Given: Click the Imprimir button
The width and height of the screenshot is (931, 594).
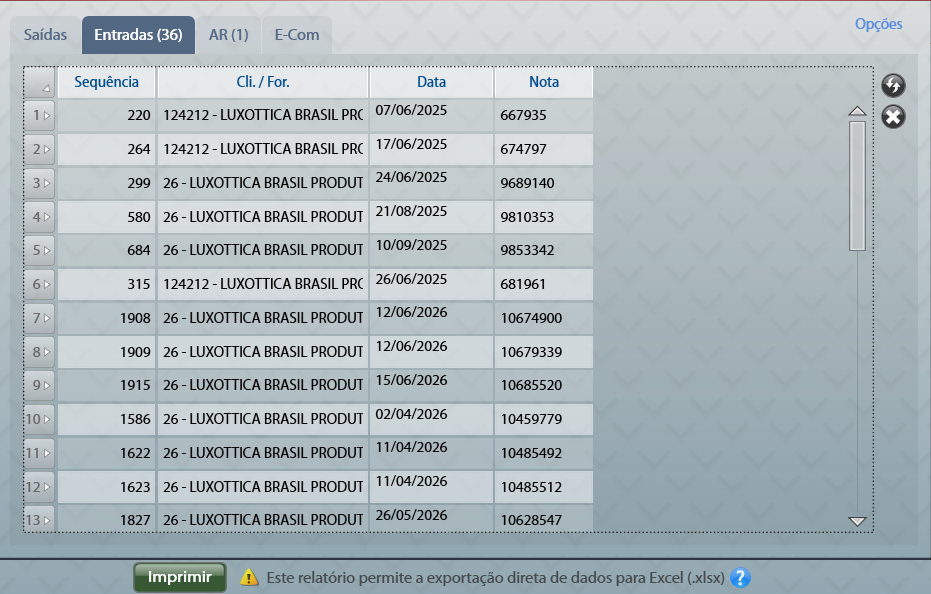Looking at the screenshot, I should 179,577.
